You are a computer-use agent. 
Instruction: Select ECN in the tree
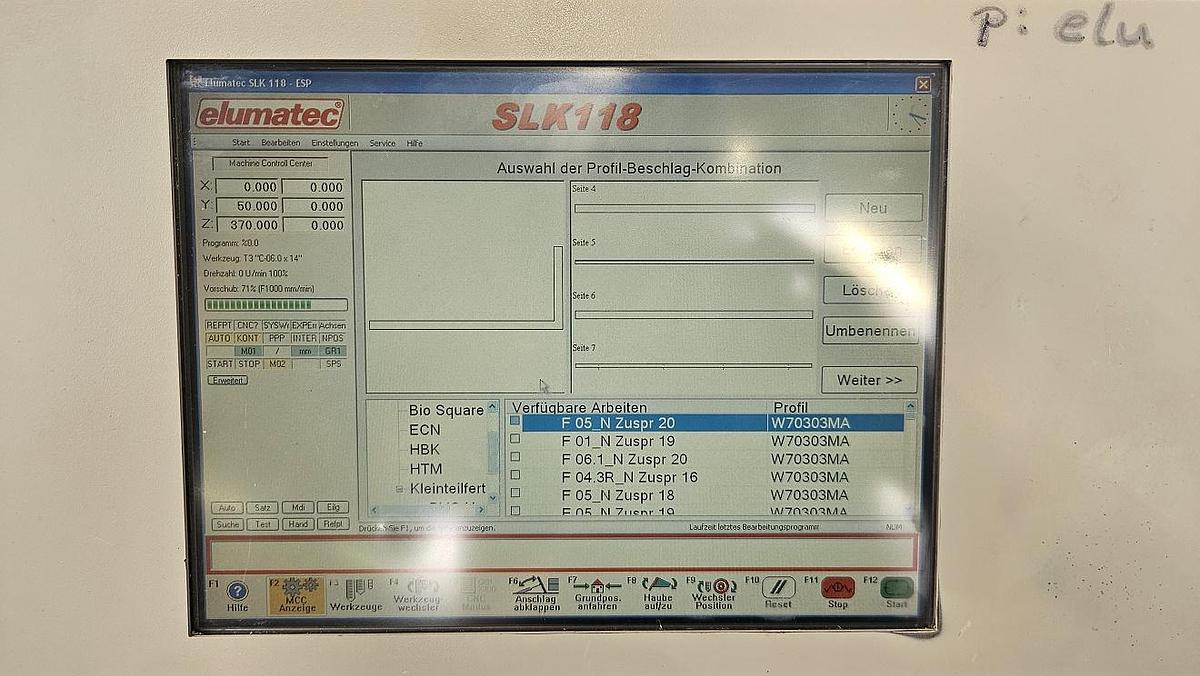point(424,430)
